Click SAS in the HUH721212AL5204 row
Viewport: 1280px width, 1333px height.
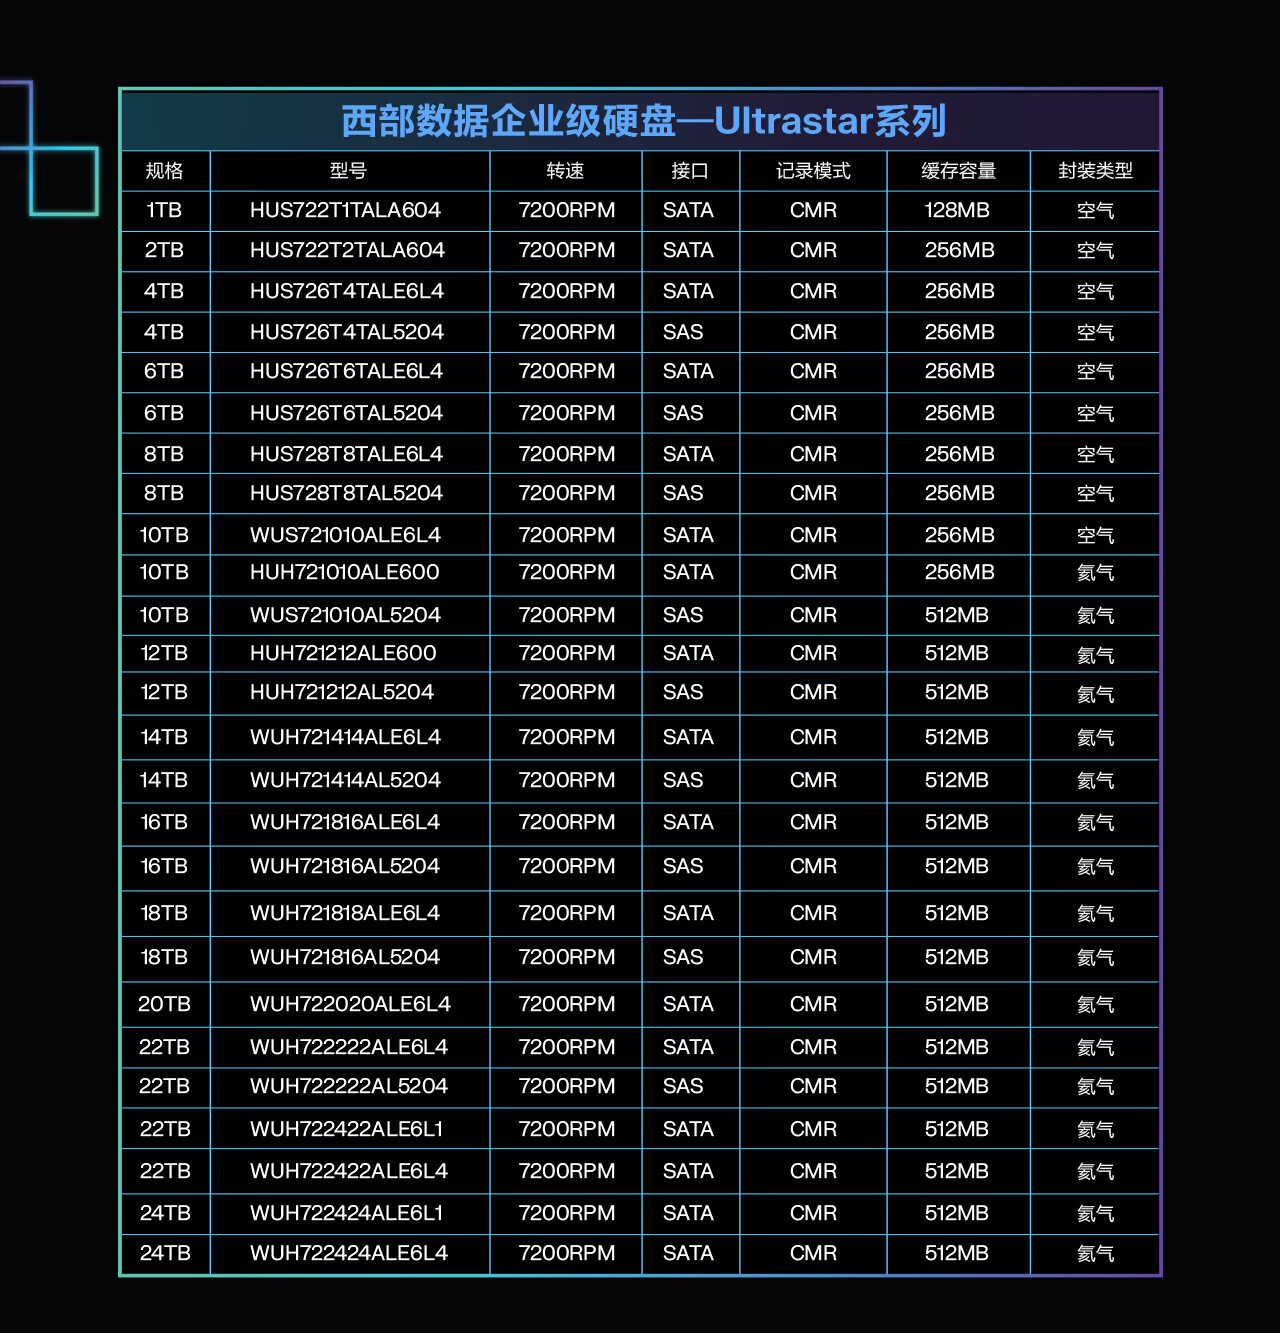click(x=683, y=692)
